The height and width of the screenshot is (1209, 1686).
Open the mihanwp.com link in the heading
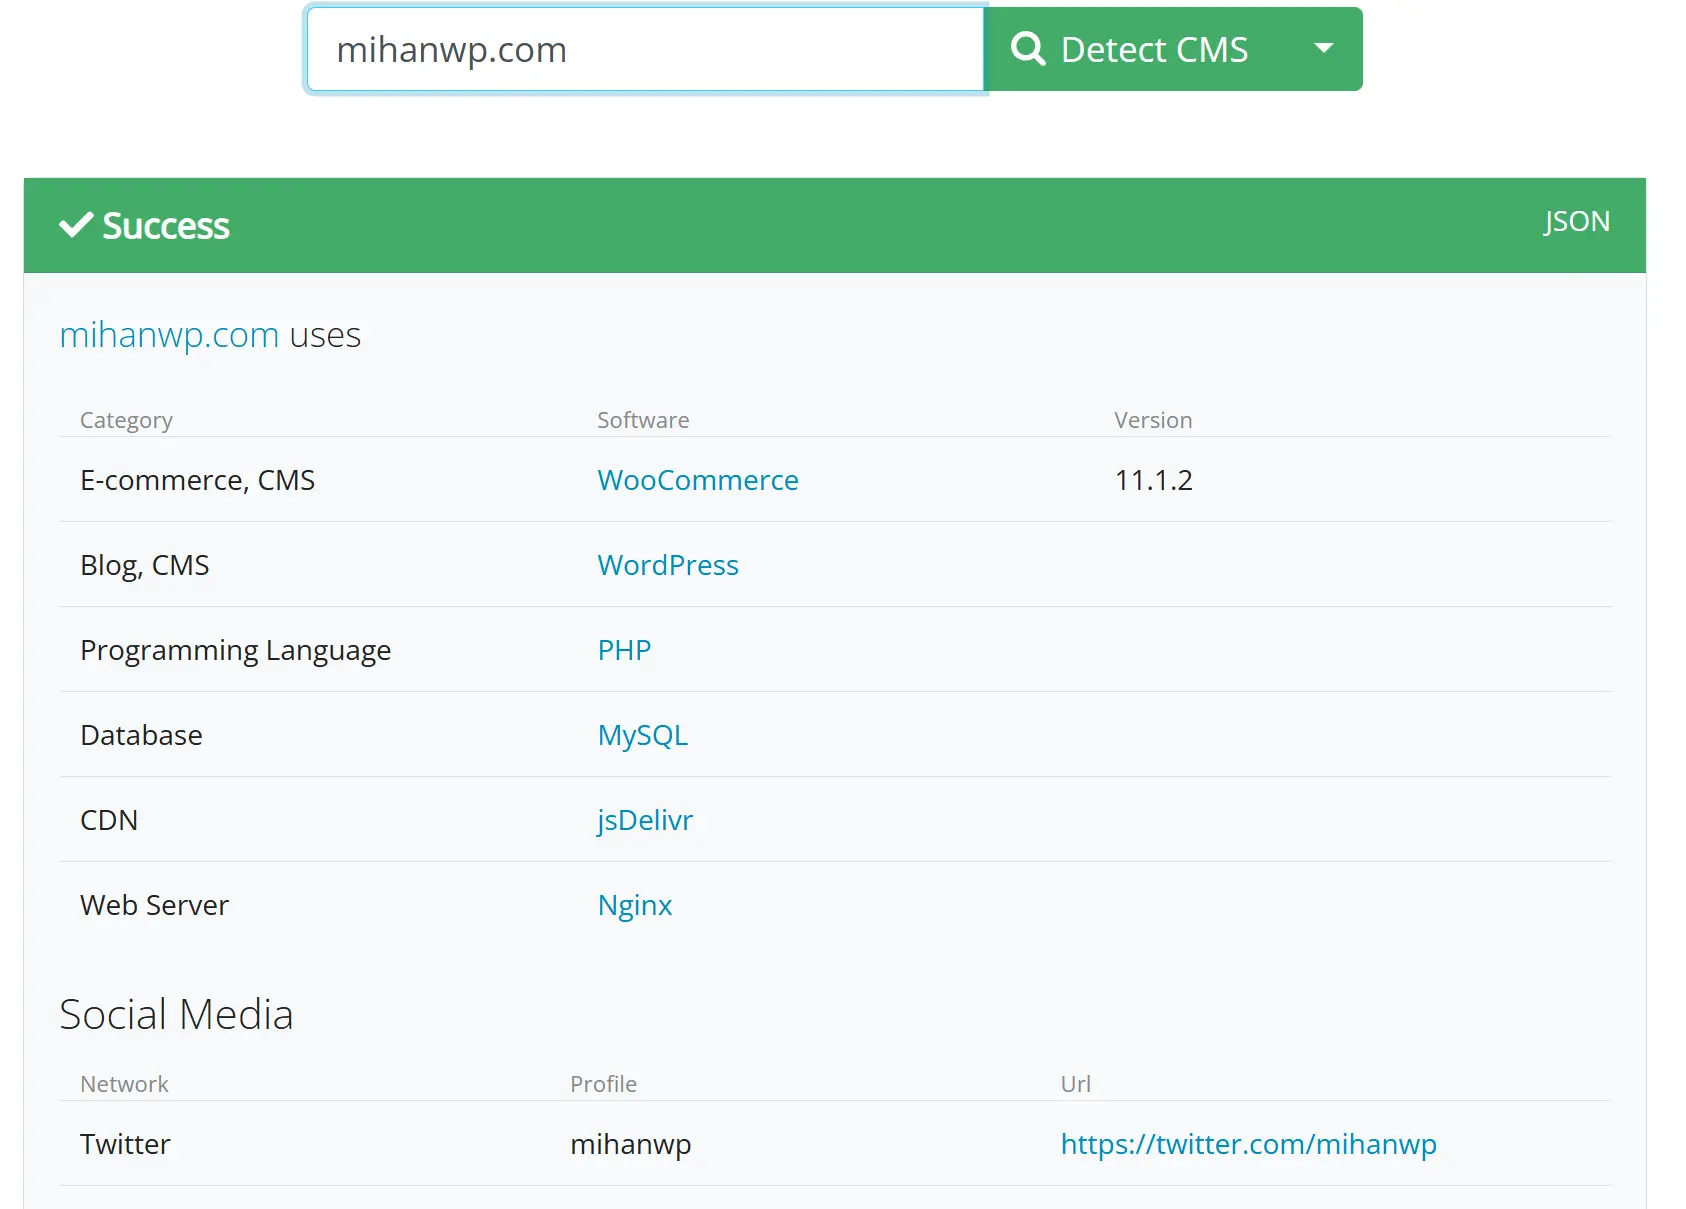(x=169, y=334)
